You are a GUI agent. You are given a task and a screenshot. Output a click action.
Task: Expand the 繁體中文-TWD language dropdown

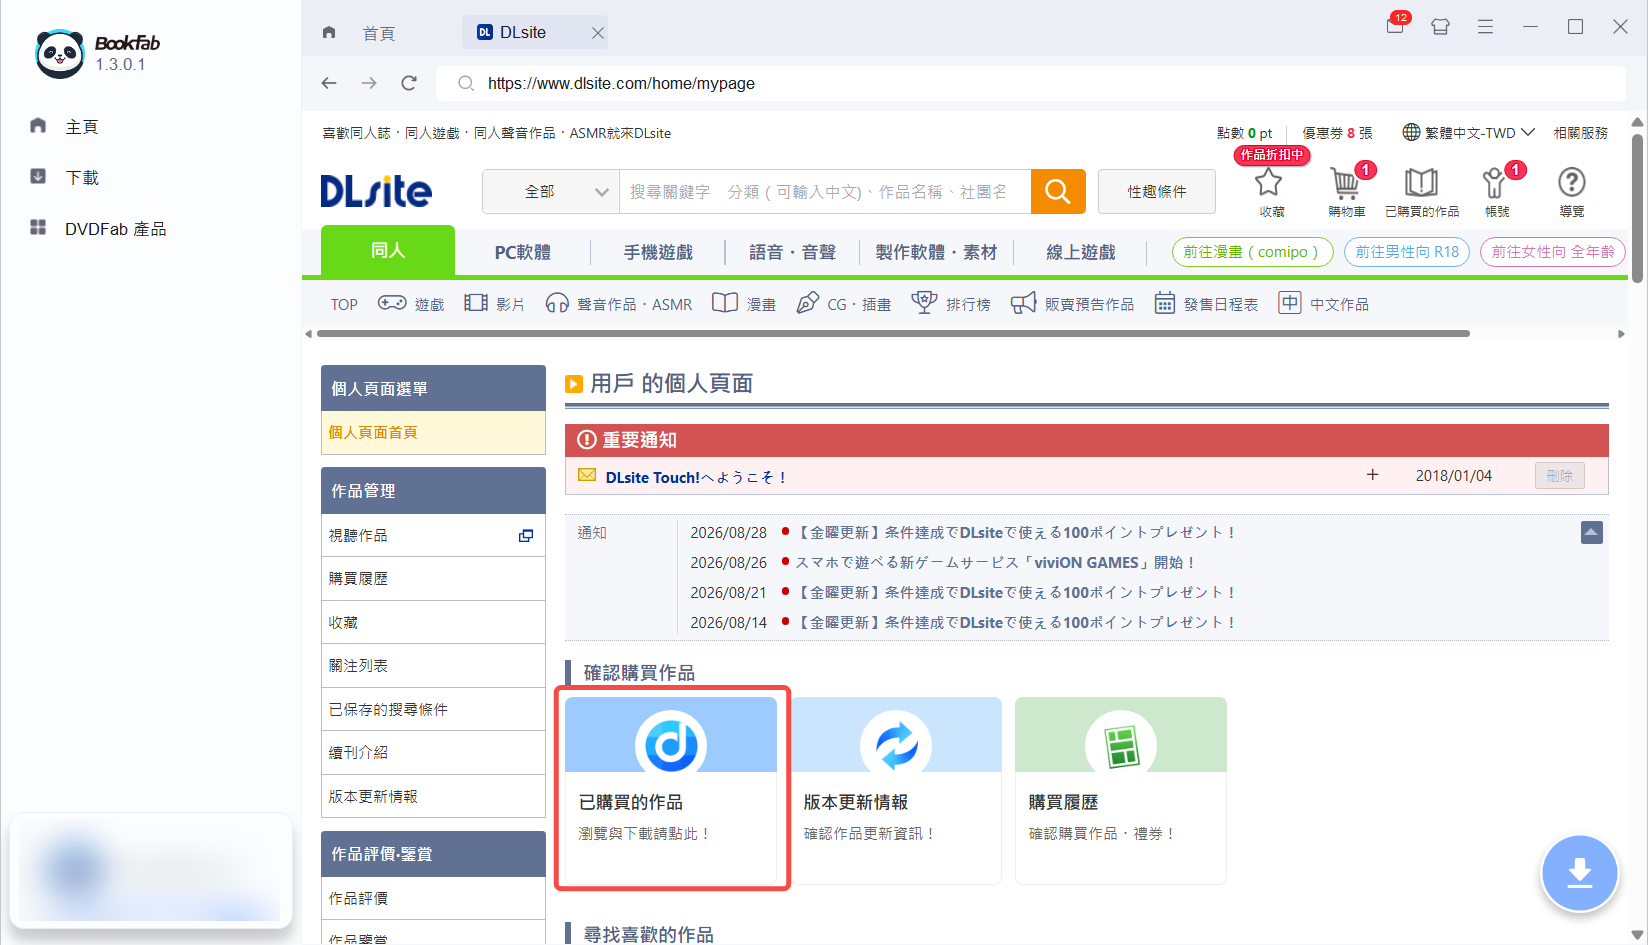[1468, 133]
